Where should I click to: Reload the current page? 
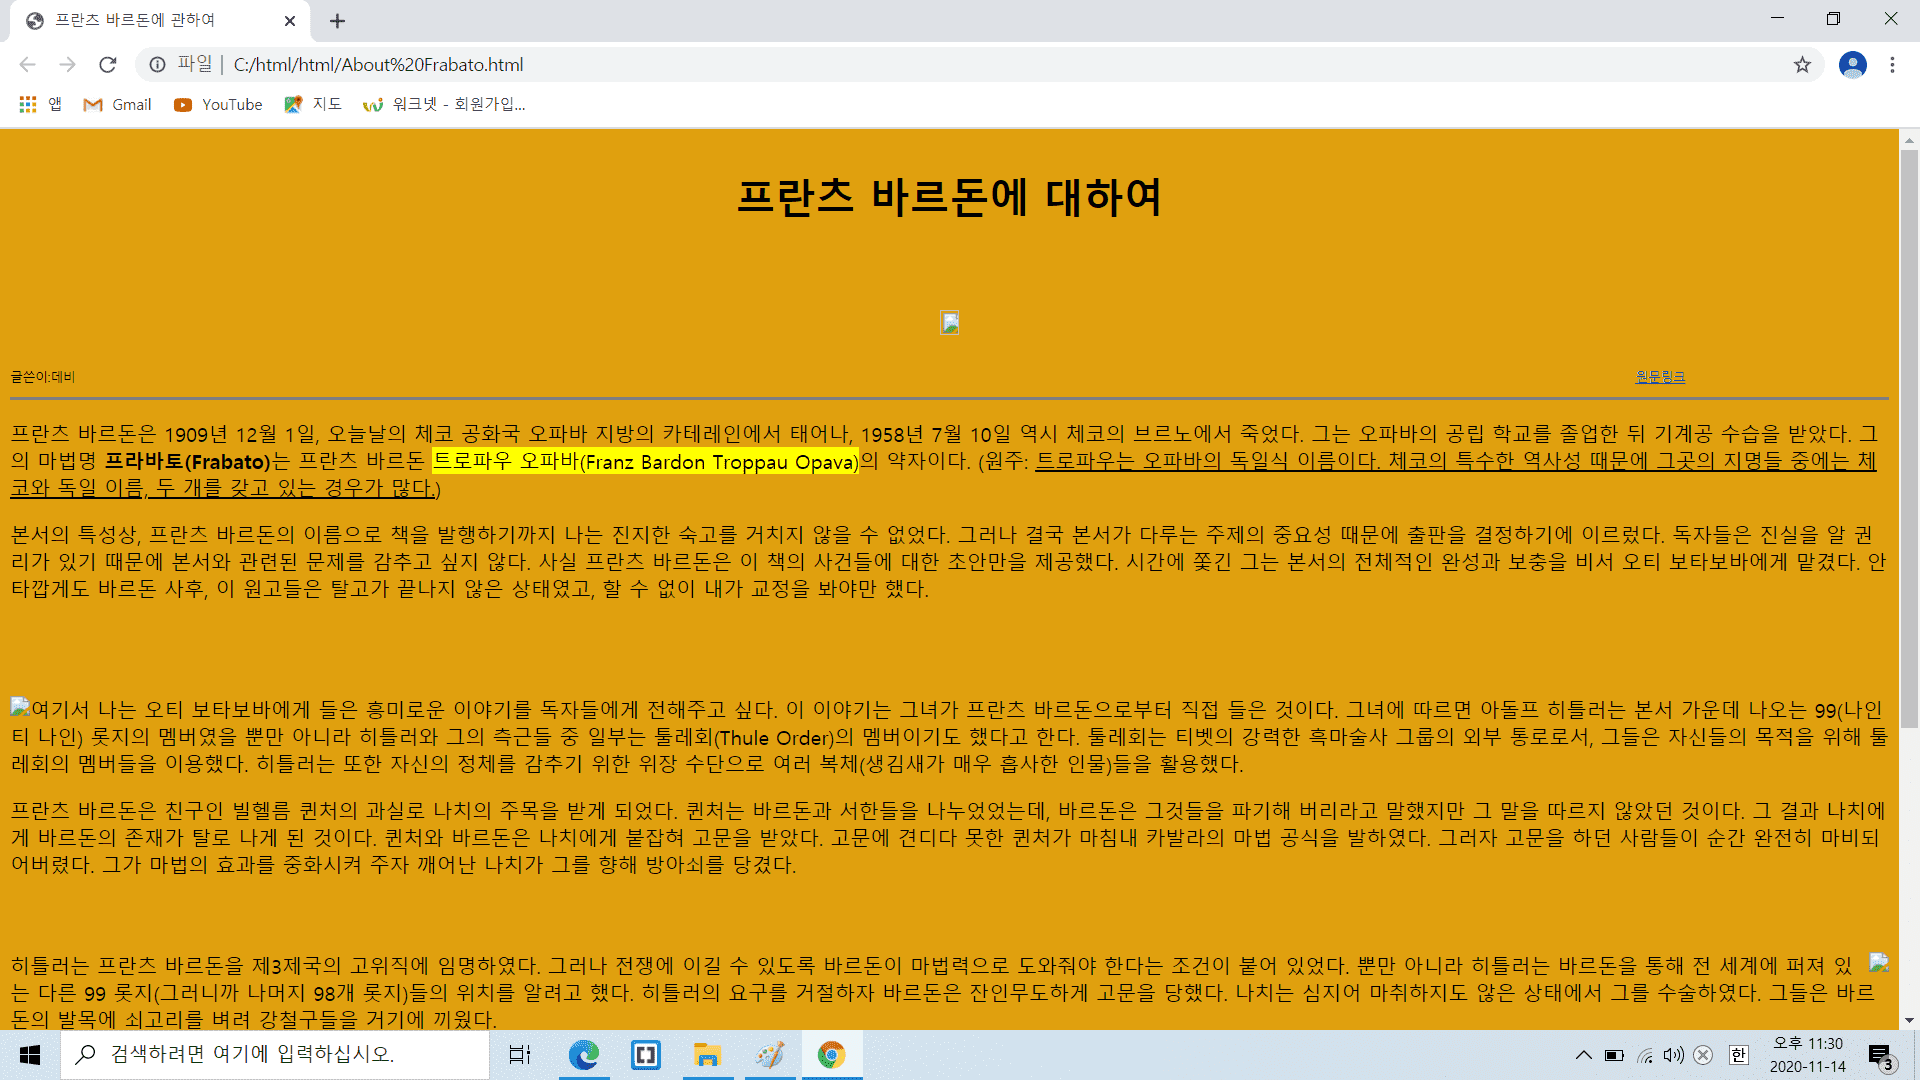pyautogui.click(x=108, y=64)
